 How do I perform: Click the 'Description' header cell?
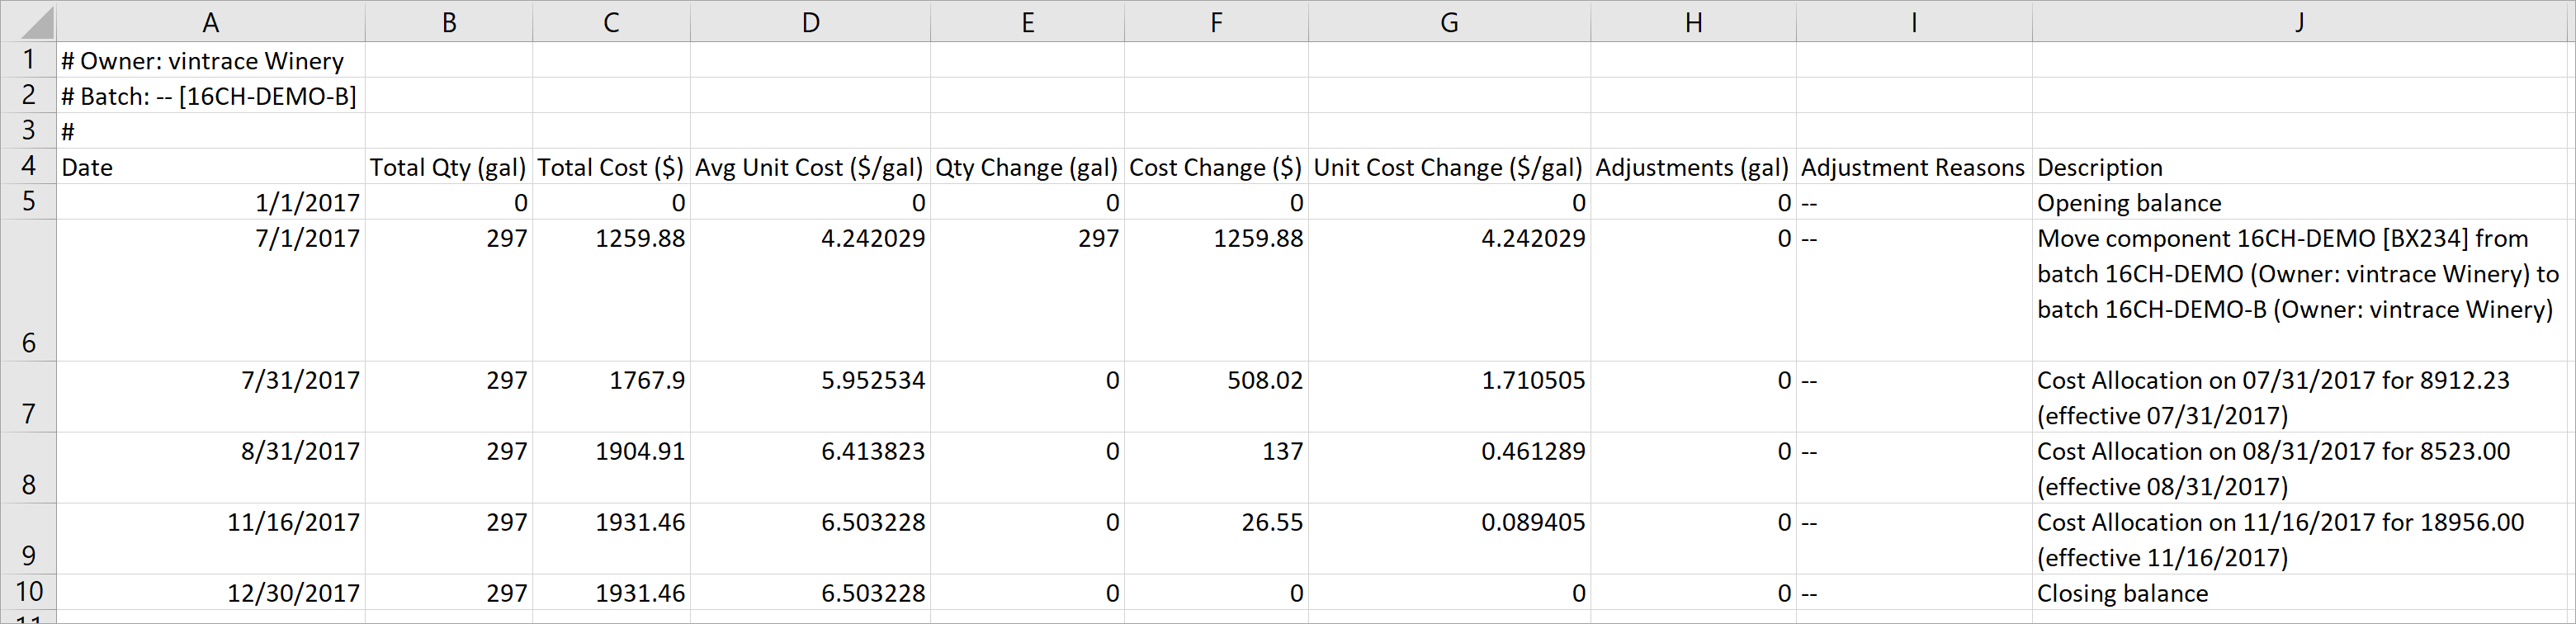(x=2300, y=167)
